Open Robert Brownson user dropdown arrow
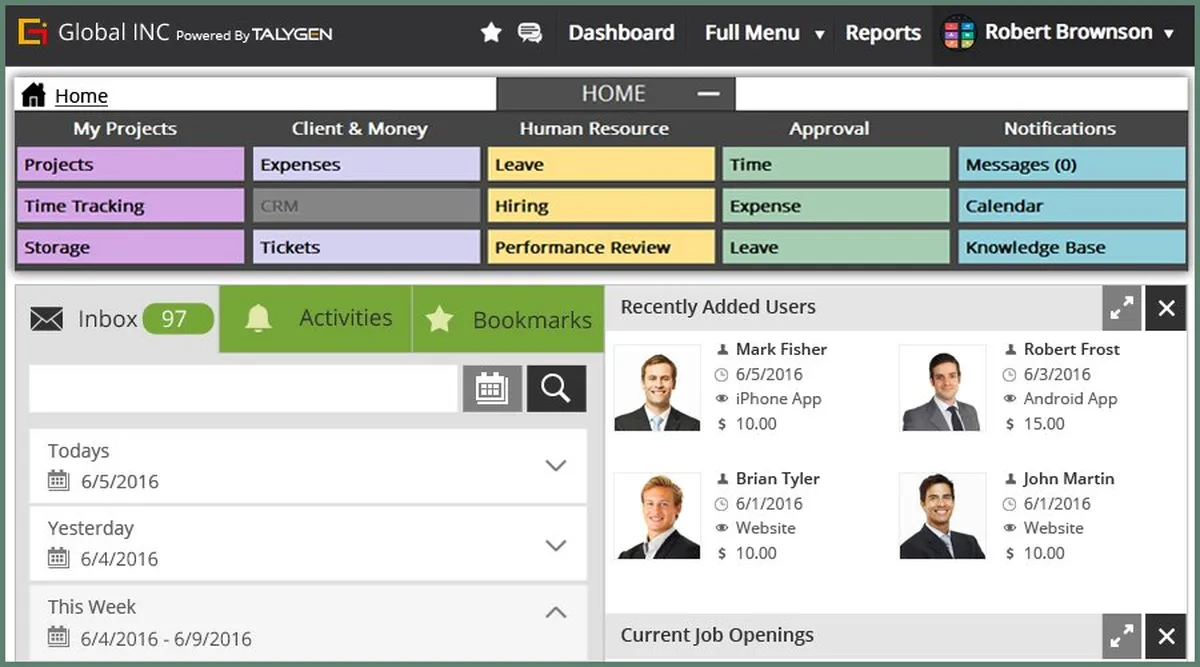The height and width of the screenshot is (667, 1200). (x=1168, y=34)
